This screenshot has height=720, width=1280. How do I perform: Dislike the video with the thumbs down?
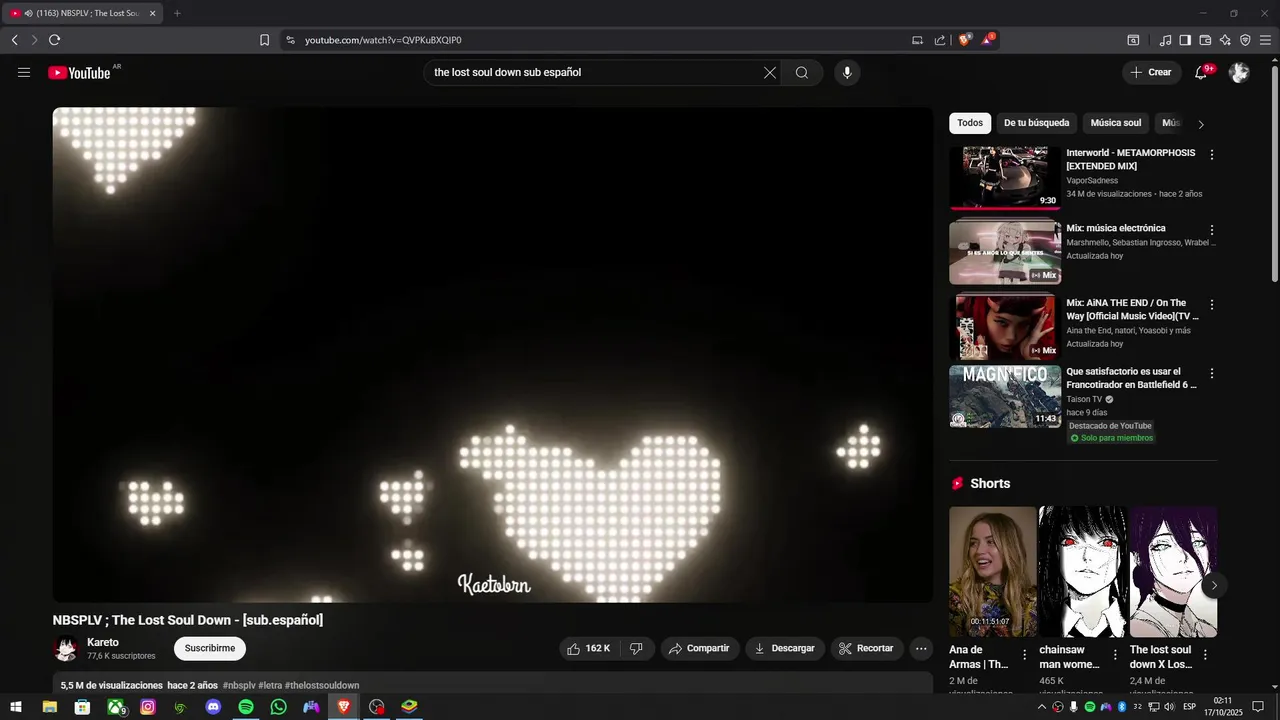pyautogui.click(x=636, y=648)
